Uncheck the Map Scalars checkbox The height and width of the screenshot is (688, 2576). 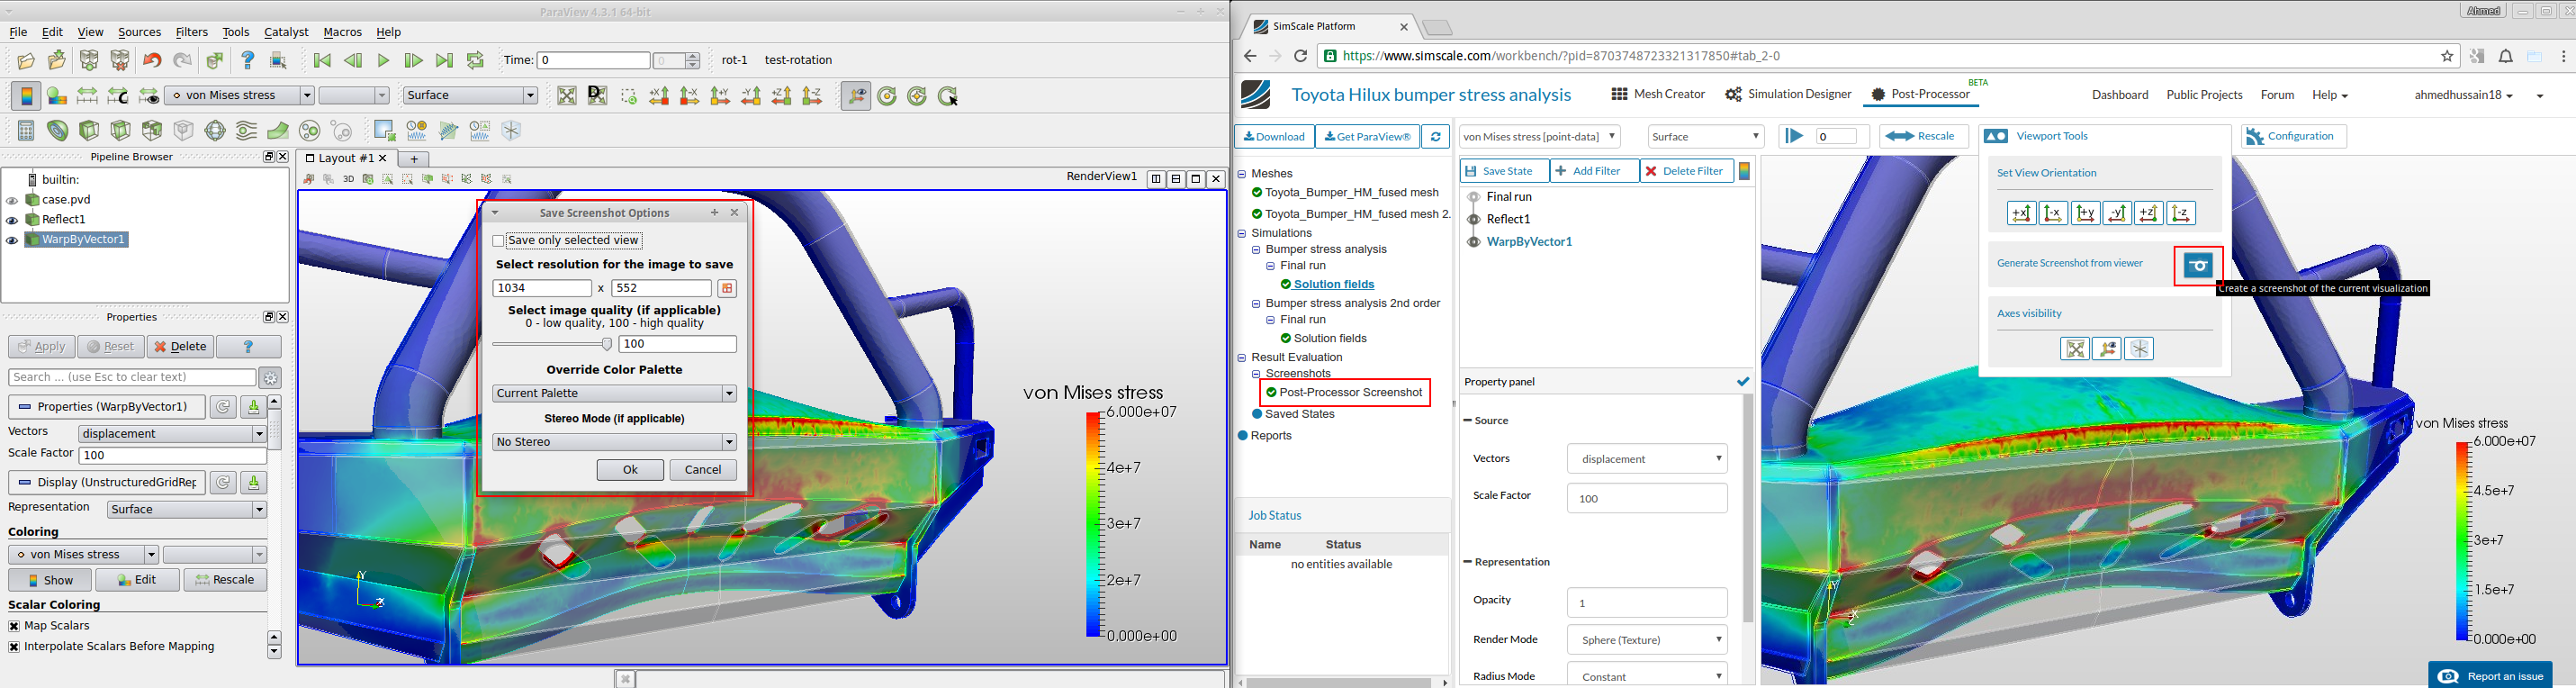click(14, 626)
